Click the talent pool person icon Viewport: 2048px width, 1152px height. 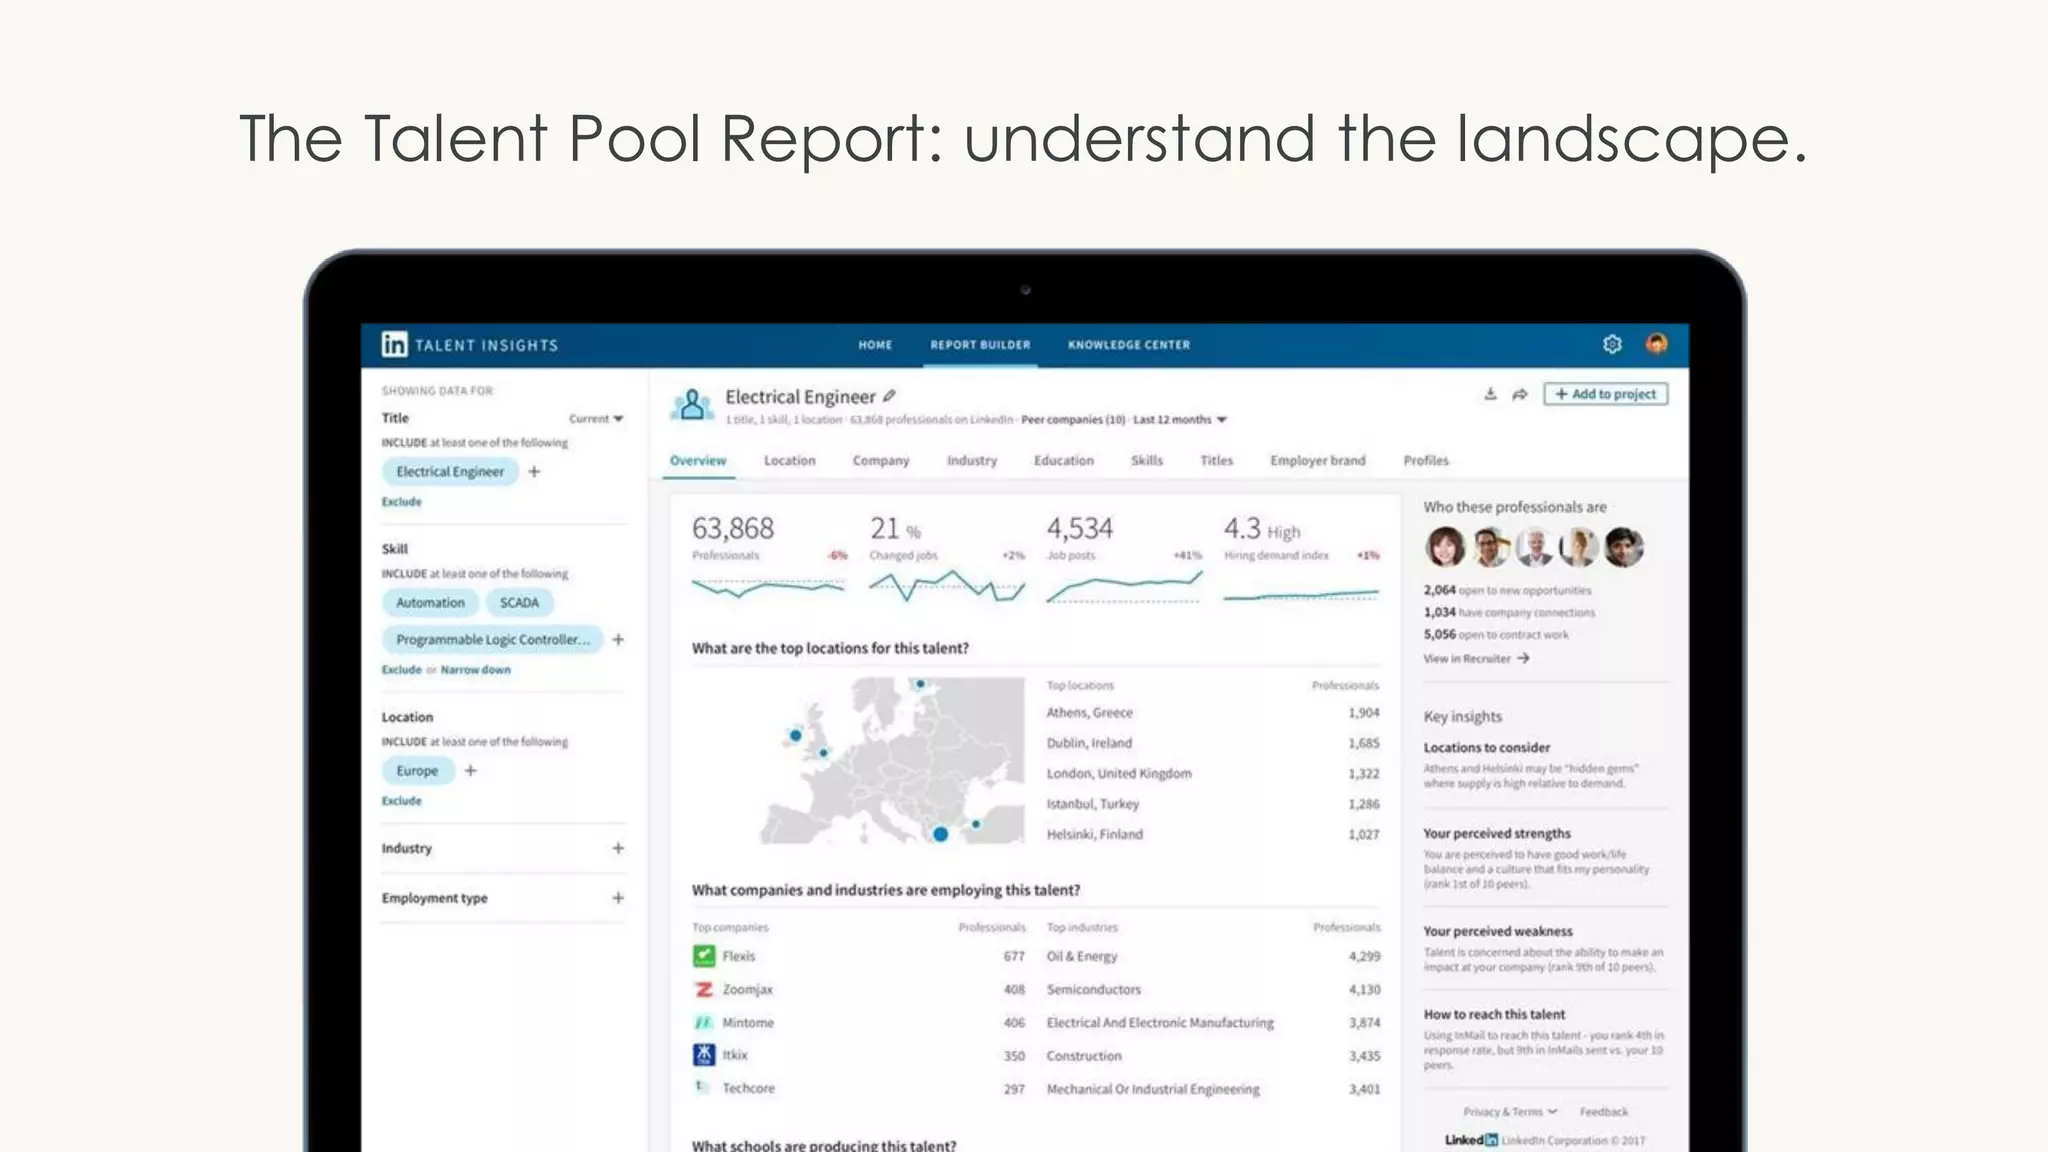tap(691, 405)
